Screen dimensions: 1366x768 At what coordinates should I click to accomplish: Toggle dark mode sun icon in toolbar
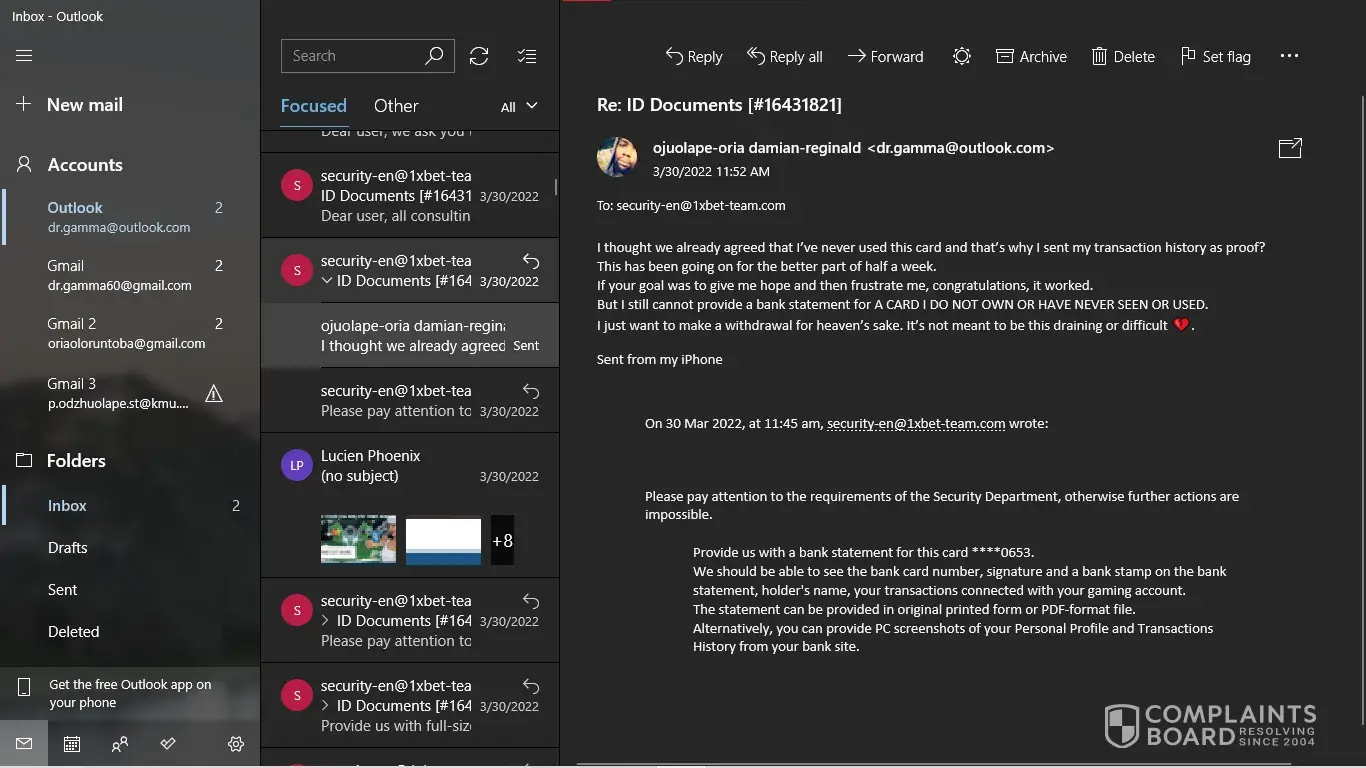961,57
